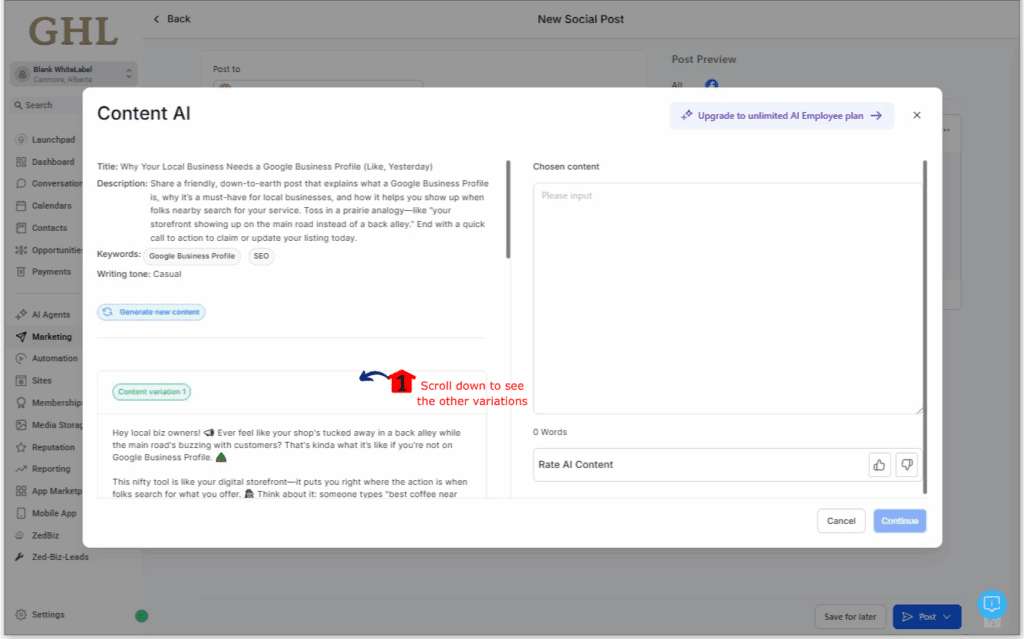Click the Sites icon in sidebar
Screen dimensions: 1024x639
(x=21, y=381)
